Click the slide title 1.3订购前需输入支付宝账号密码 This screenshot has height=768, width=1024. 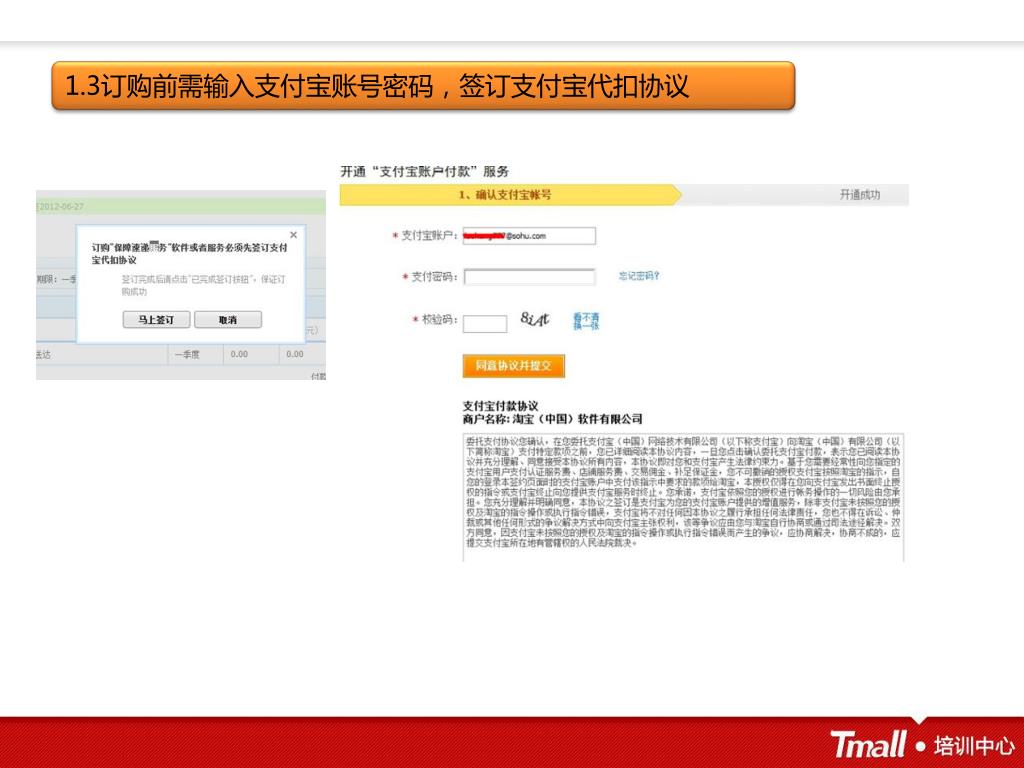point(377,86)
